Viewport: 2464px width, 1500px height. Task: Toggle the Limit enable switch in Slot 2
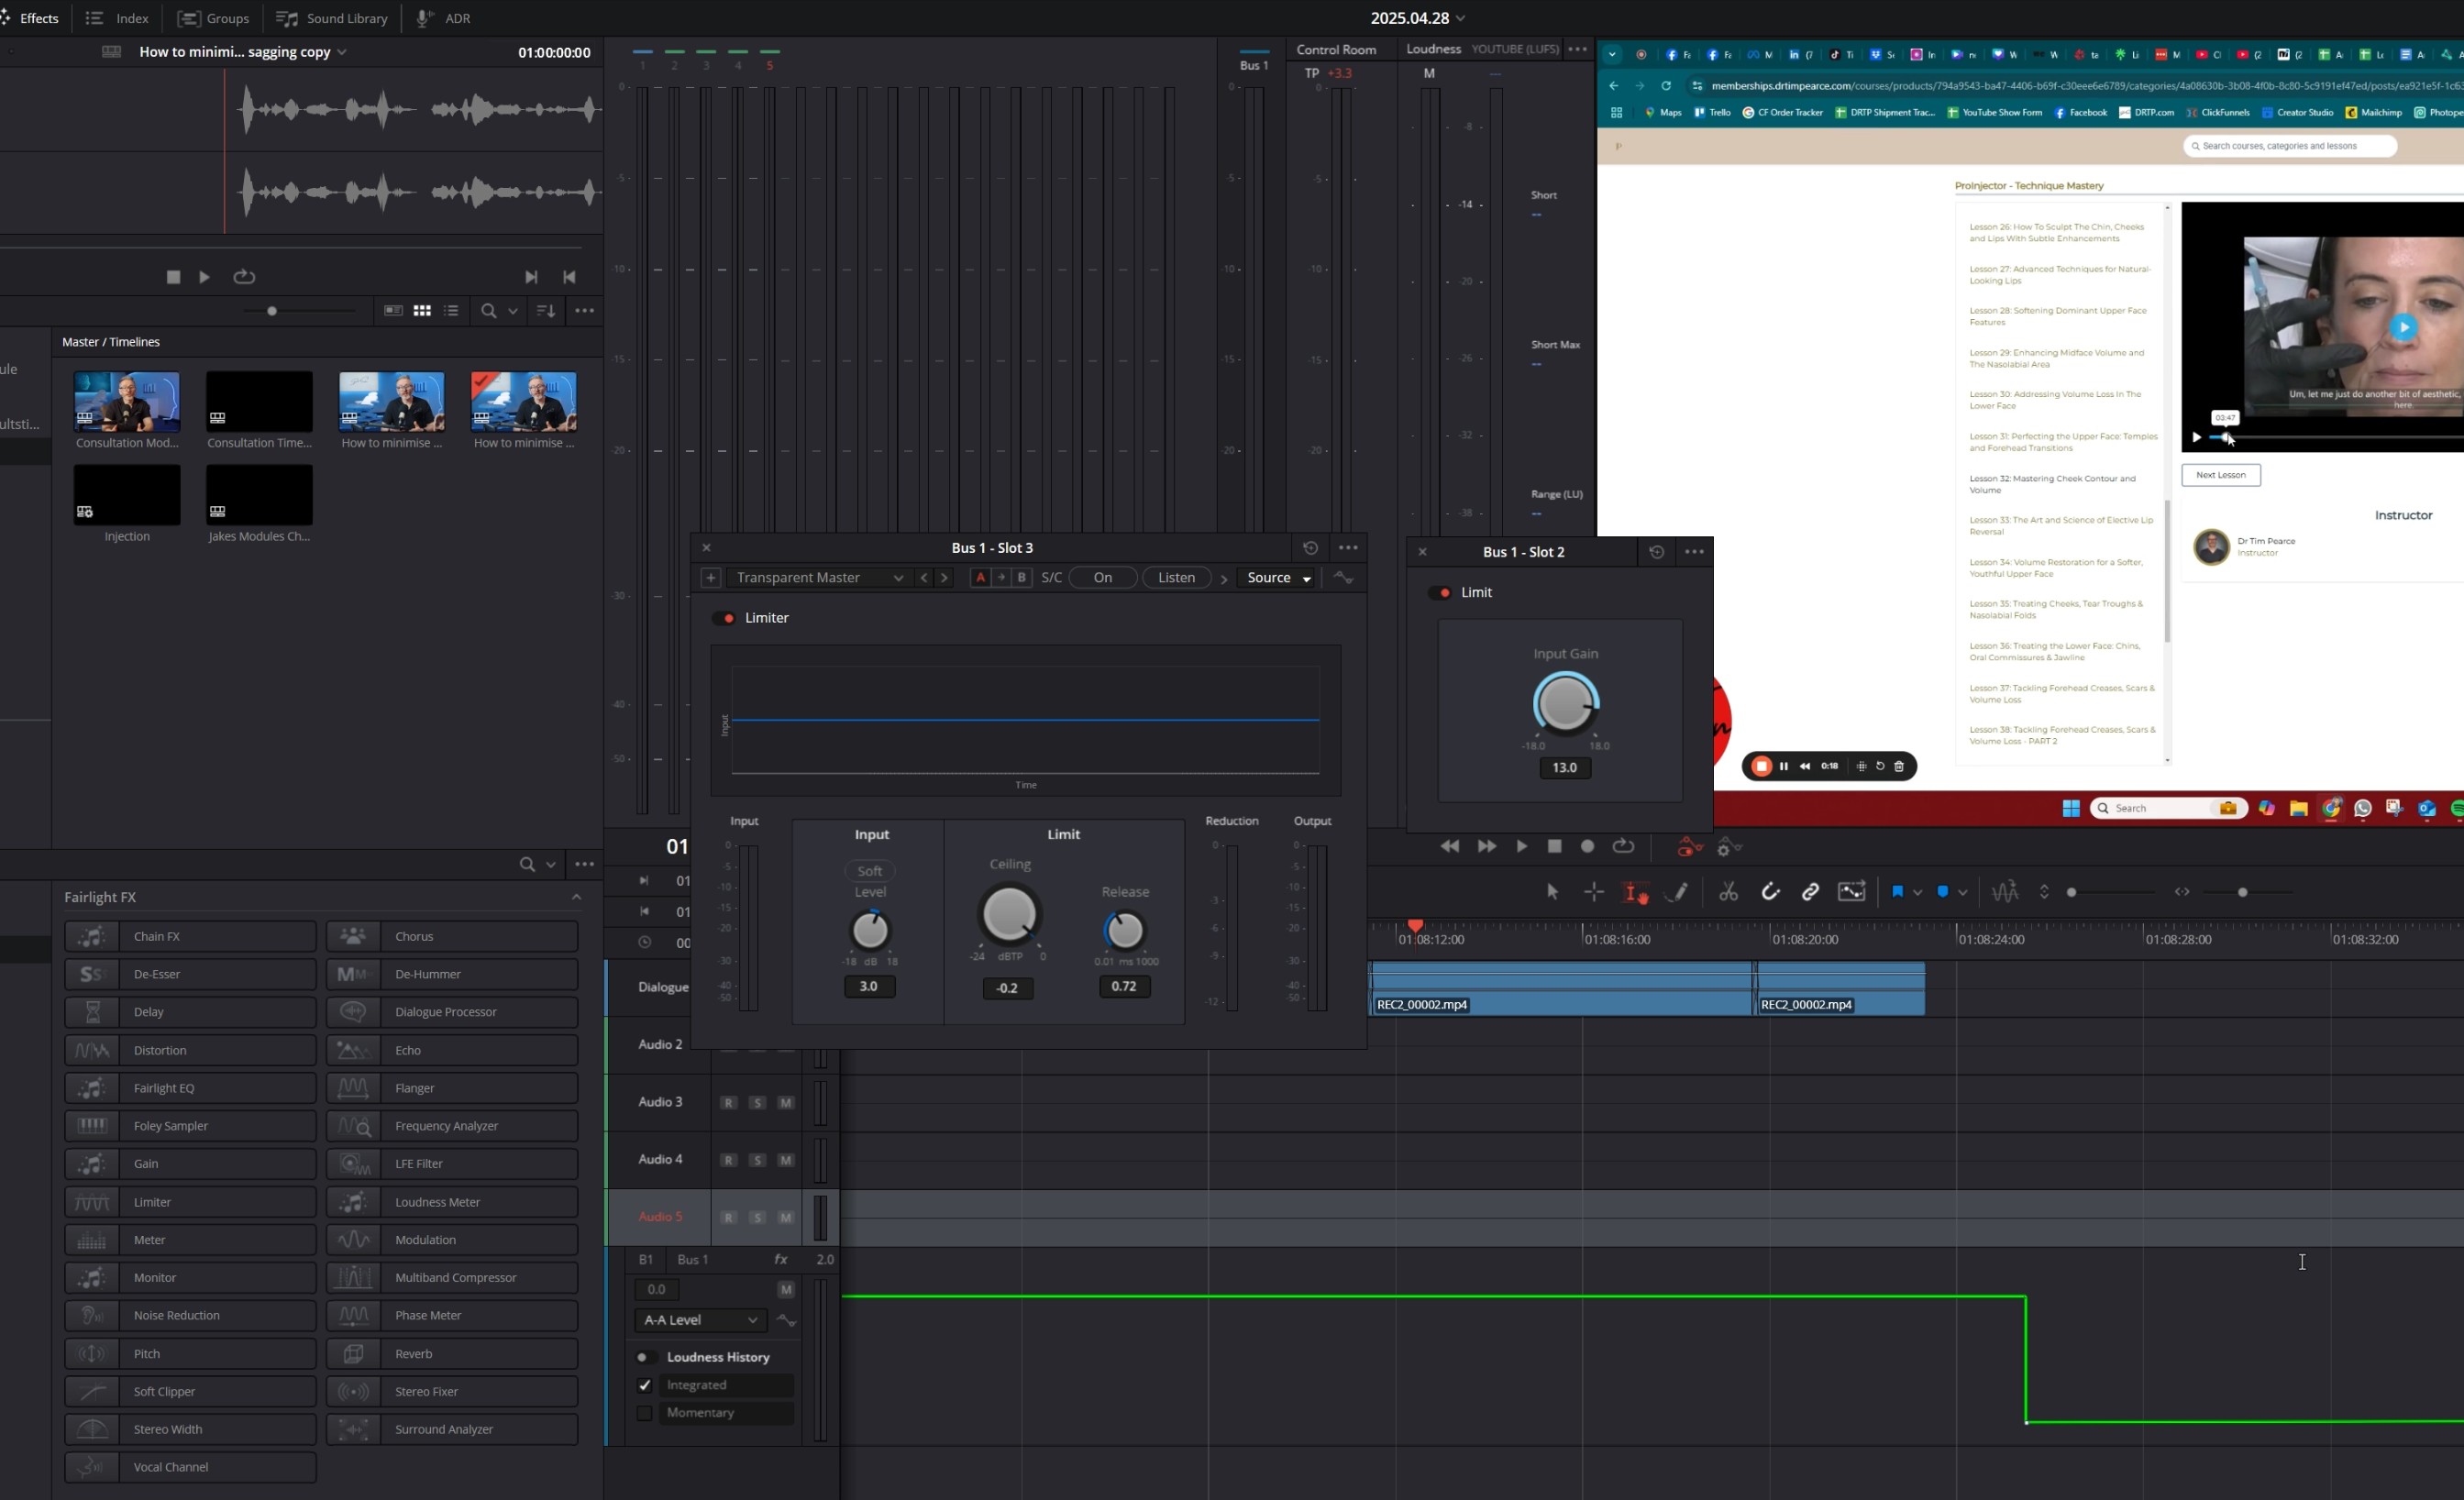tap(1440, 593)
